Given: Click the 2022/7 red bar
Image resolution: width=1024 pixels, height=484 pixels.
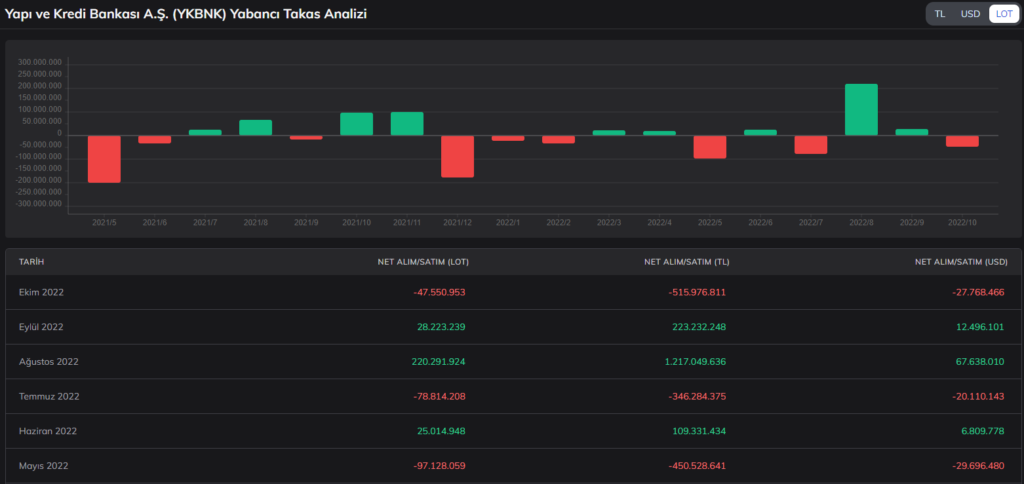Looking at the screenshot, I should 811,144.
